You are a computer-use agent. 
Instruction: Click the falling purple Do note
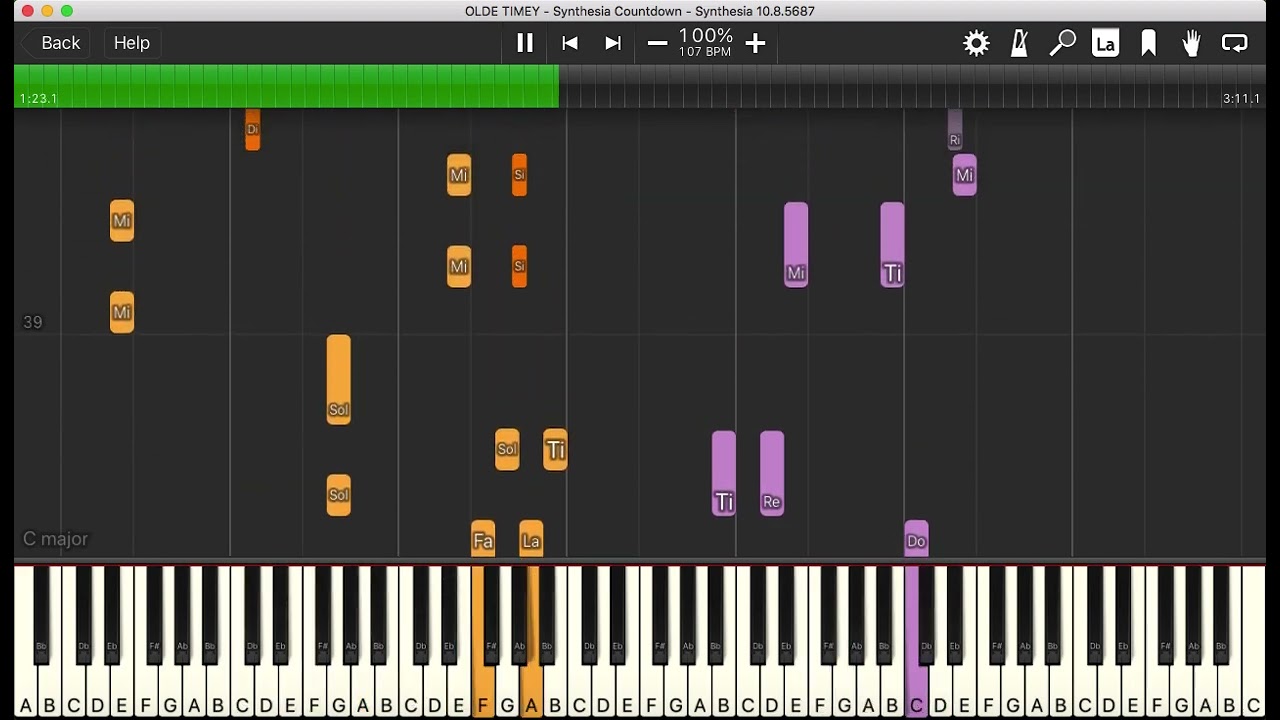coord(916,539)
